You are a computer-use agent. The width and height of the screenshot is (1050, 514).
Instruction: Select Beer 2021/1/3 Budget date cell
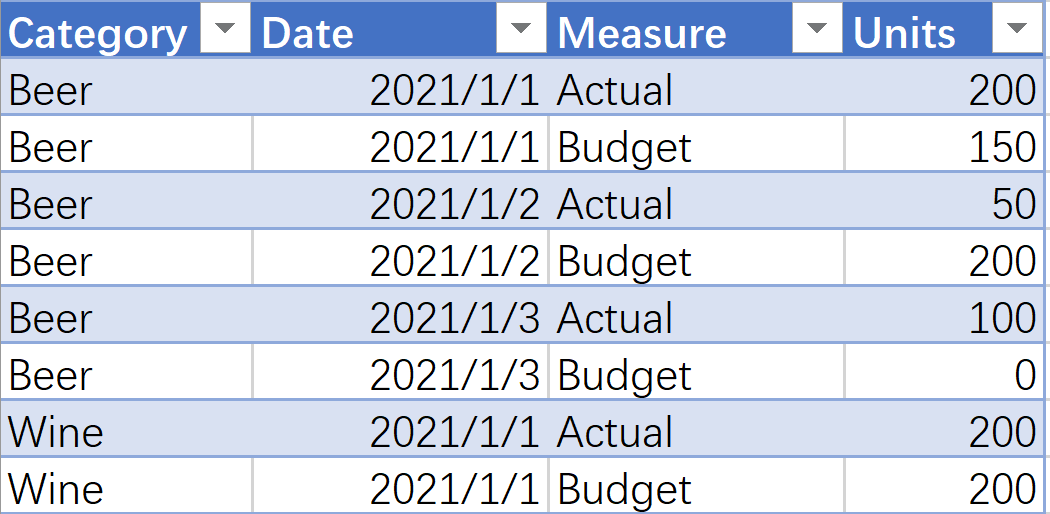click(400, 371)
